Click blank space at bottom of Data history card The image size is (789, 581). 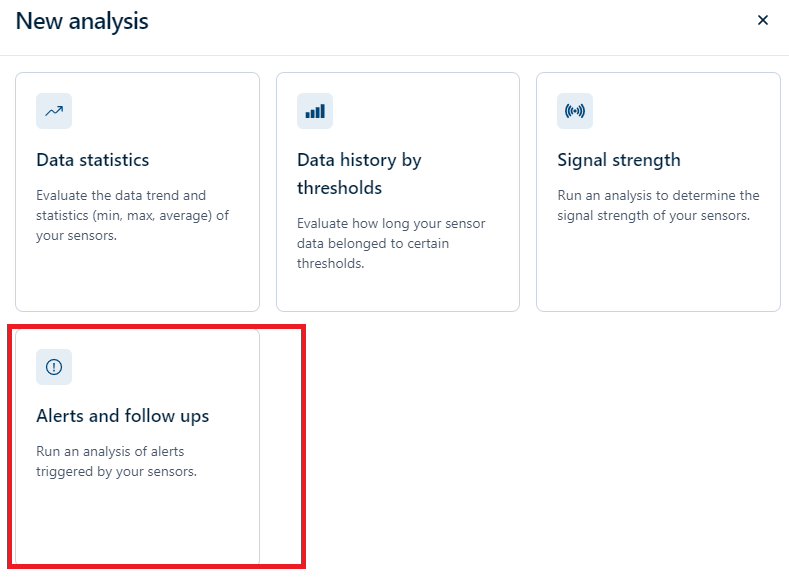[398, 292]
